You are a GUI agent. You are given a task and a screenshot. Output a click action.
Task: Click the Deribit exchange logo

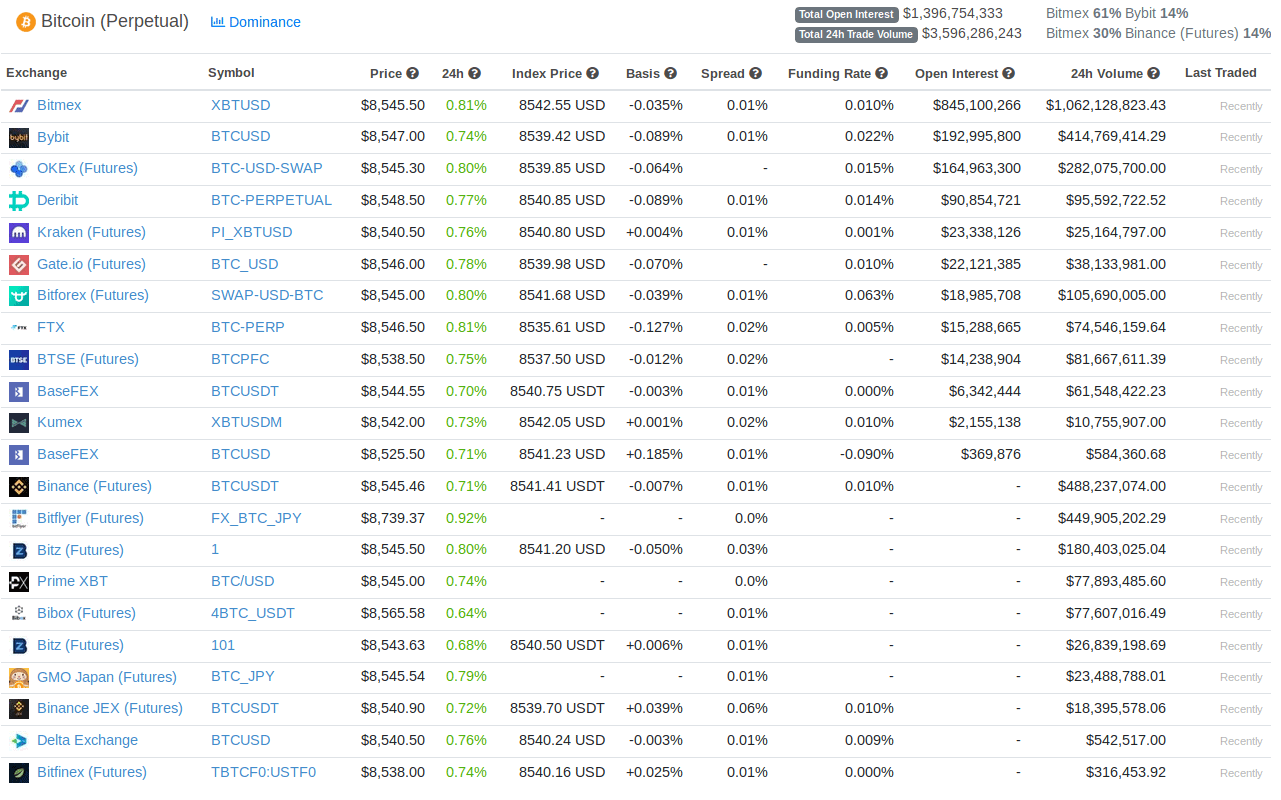18,200
